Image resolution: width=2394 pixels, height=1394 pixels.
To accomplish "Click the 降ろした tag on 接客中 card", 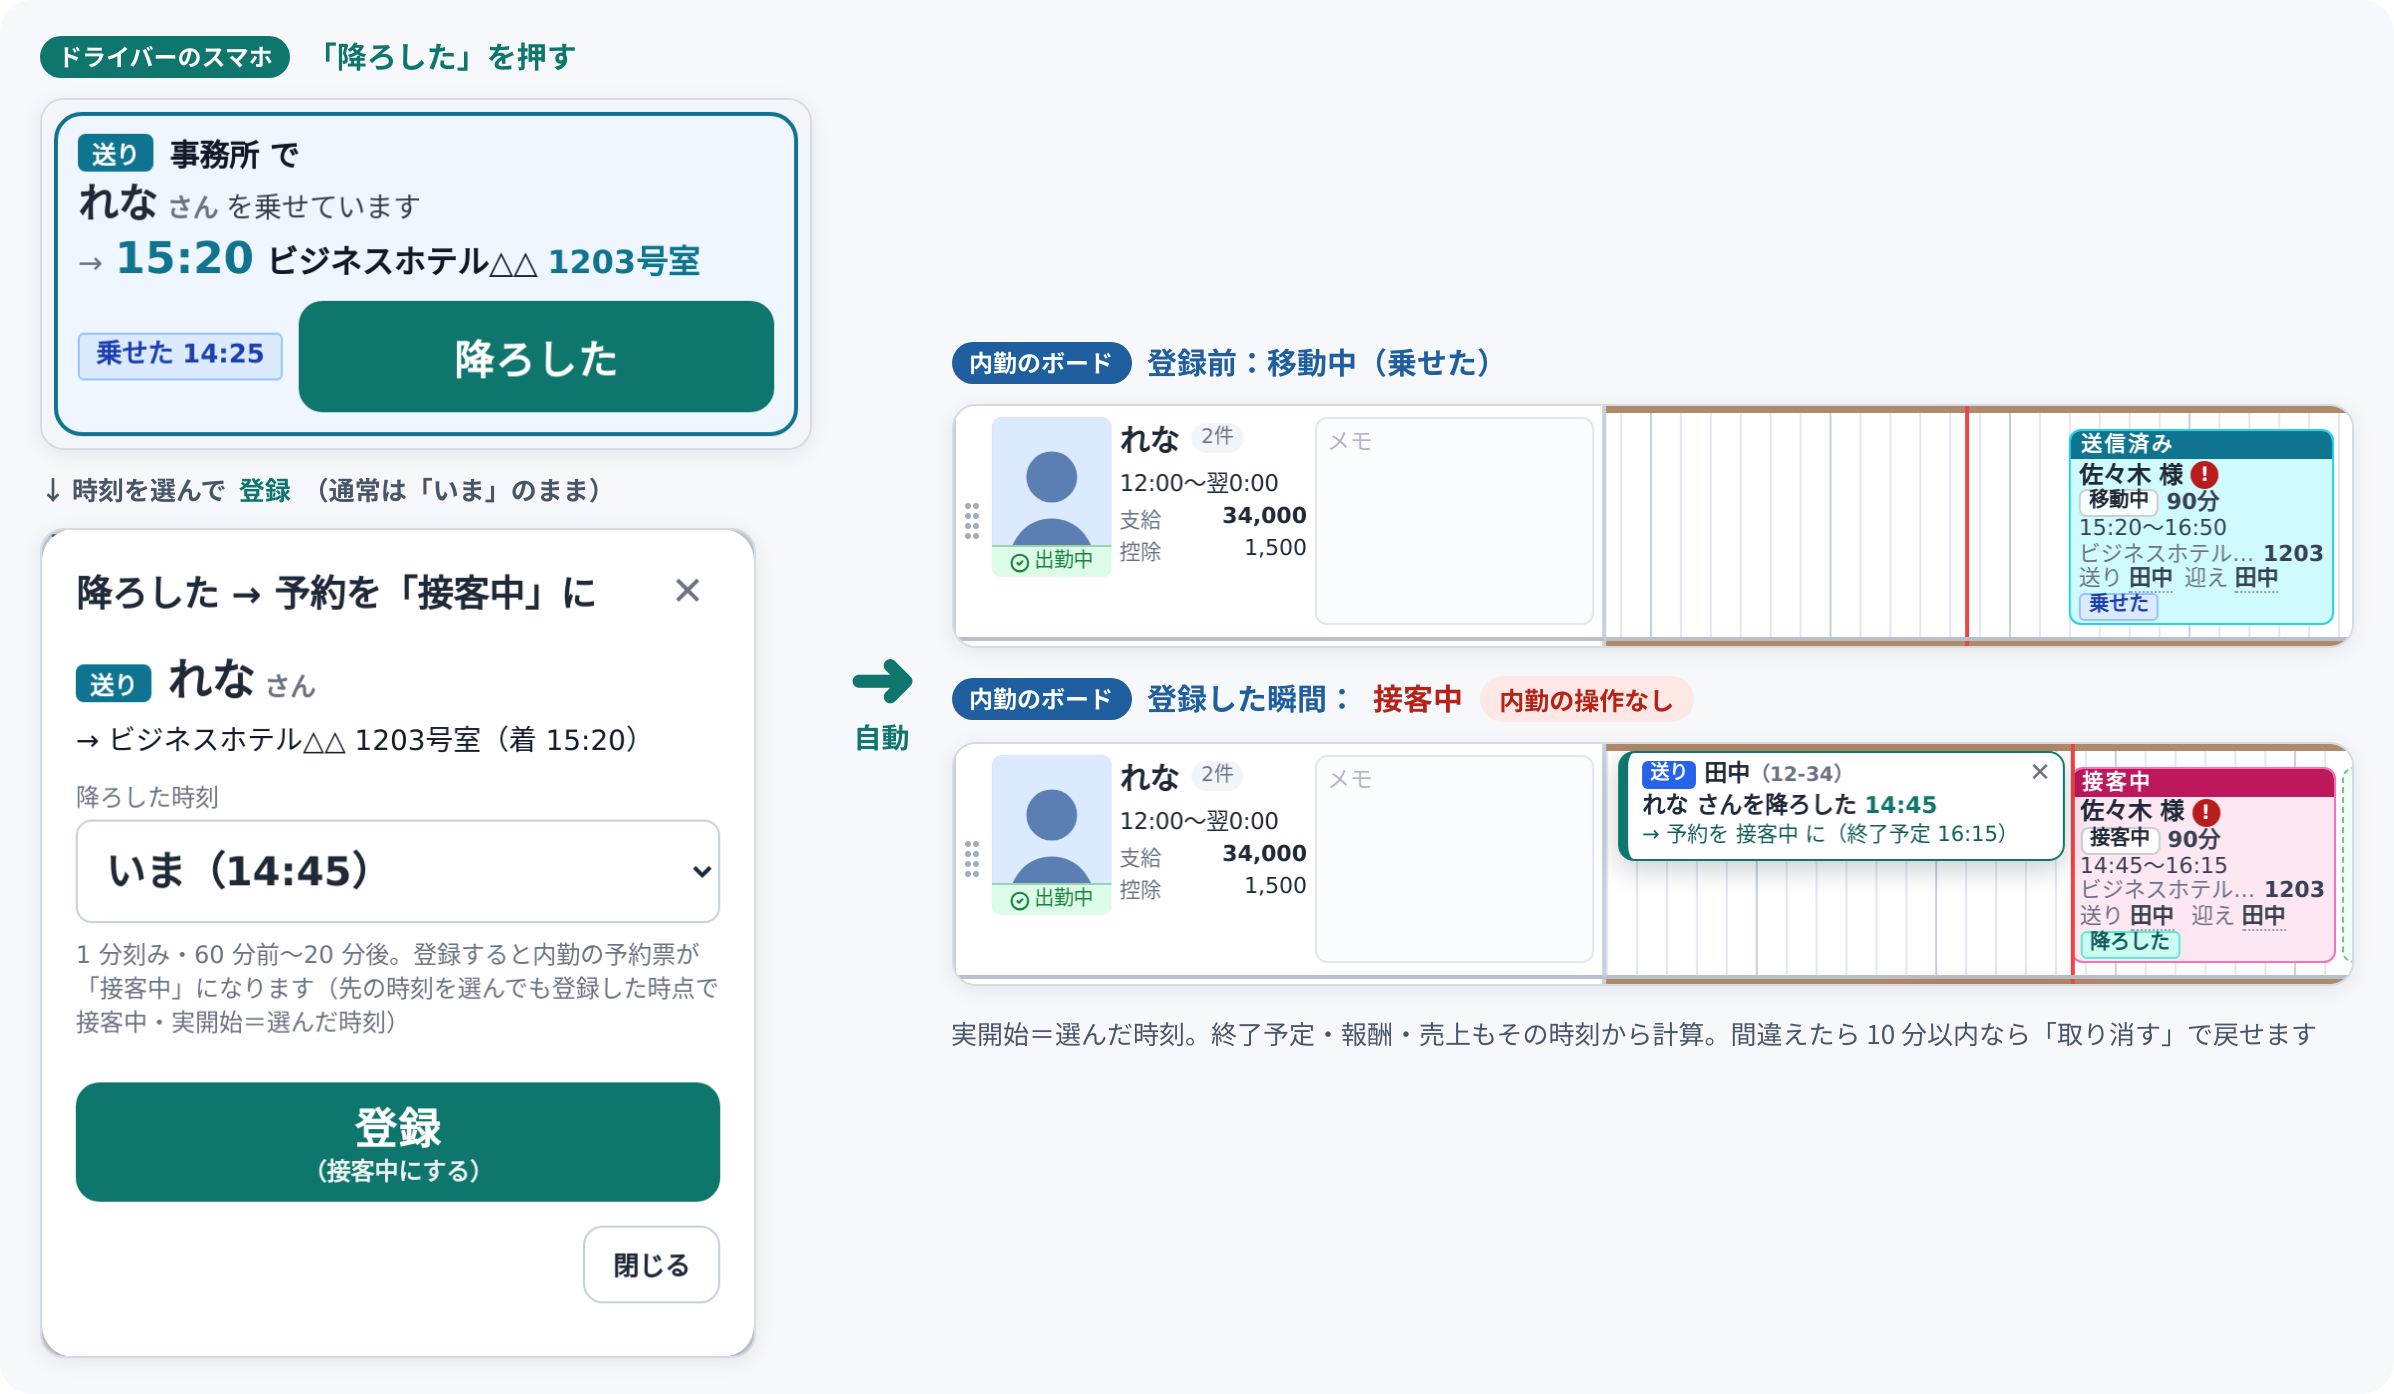I will pyautogui.click(x=2130, y=942).
